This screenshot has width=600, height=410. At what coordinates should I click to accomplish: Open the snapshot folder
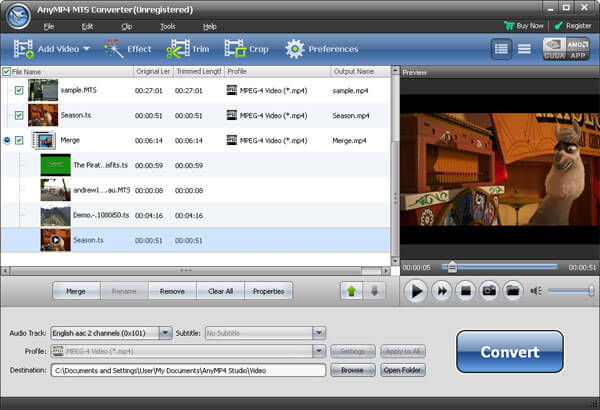[513, 291]
